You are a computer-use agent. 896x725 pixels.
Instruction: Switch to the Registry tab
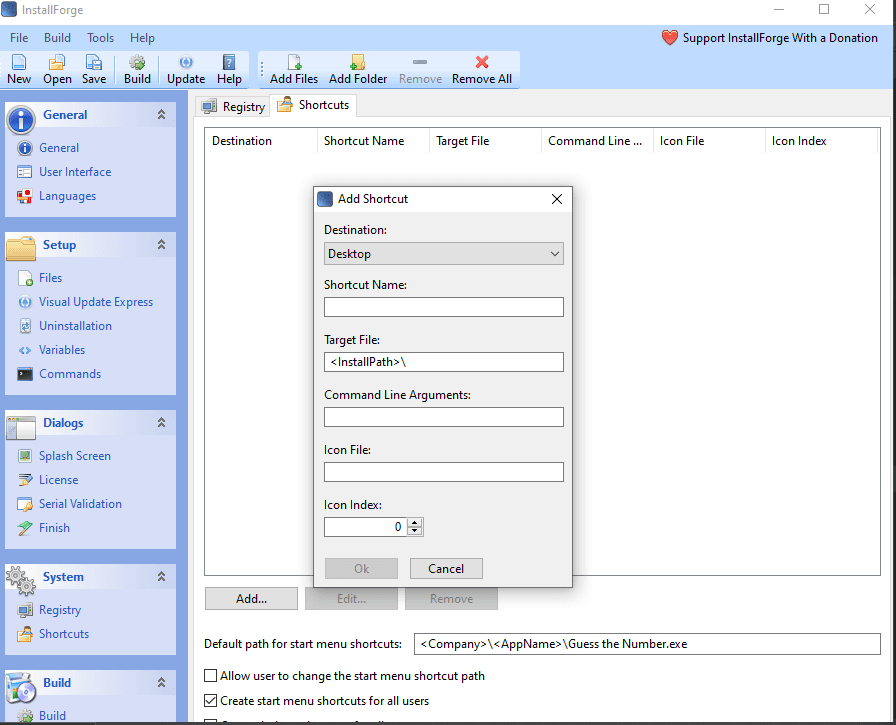click(x=240, y=105)
